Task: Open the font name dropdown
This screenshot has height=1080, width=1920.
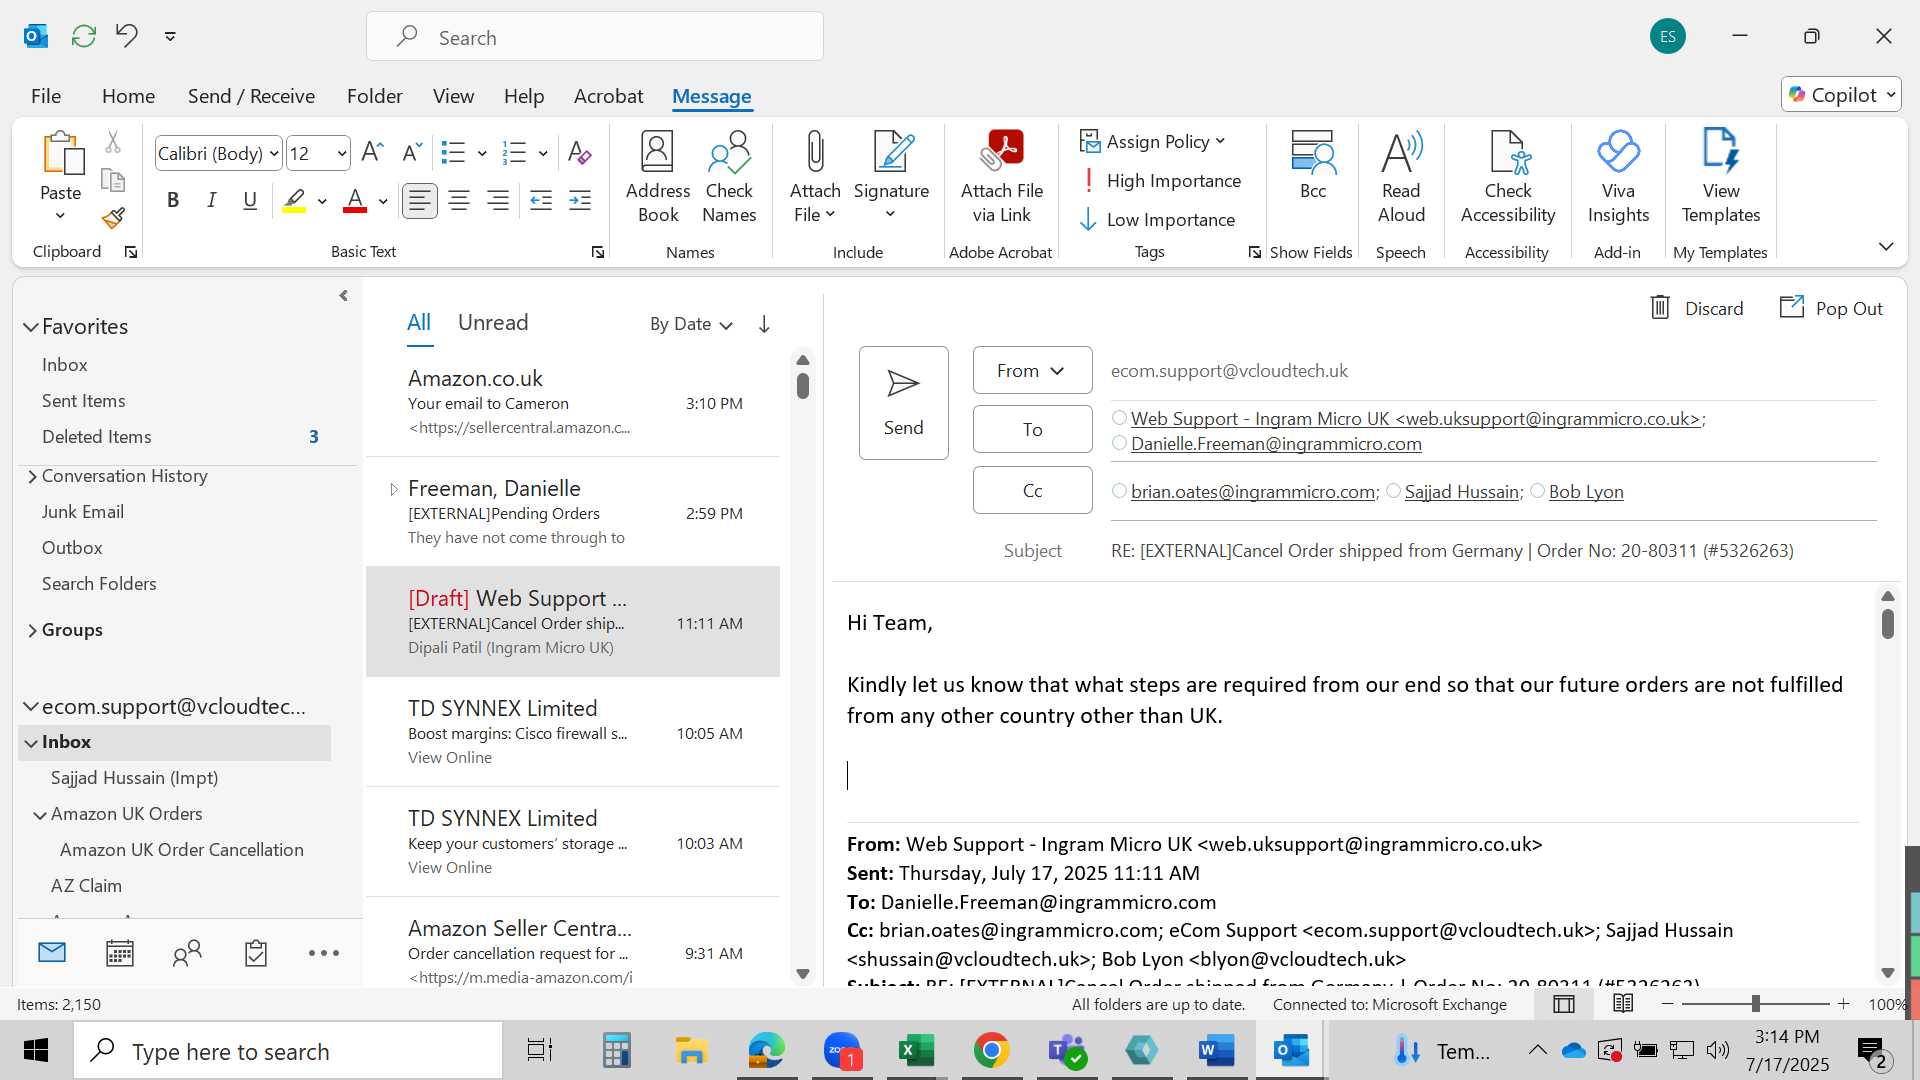Action: coord(274,153)
